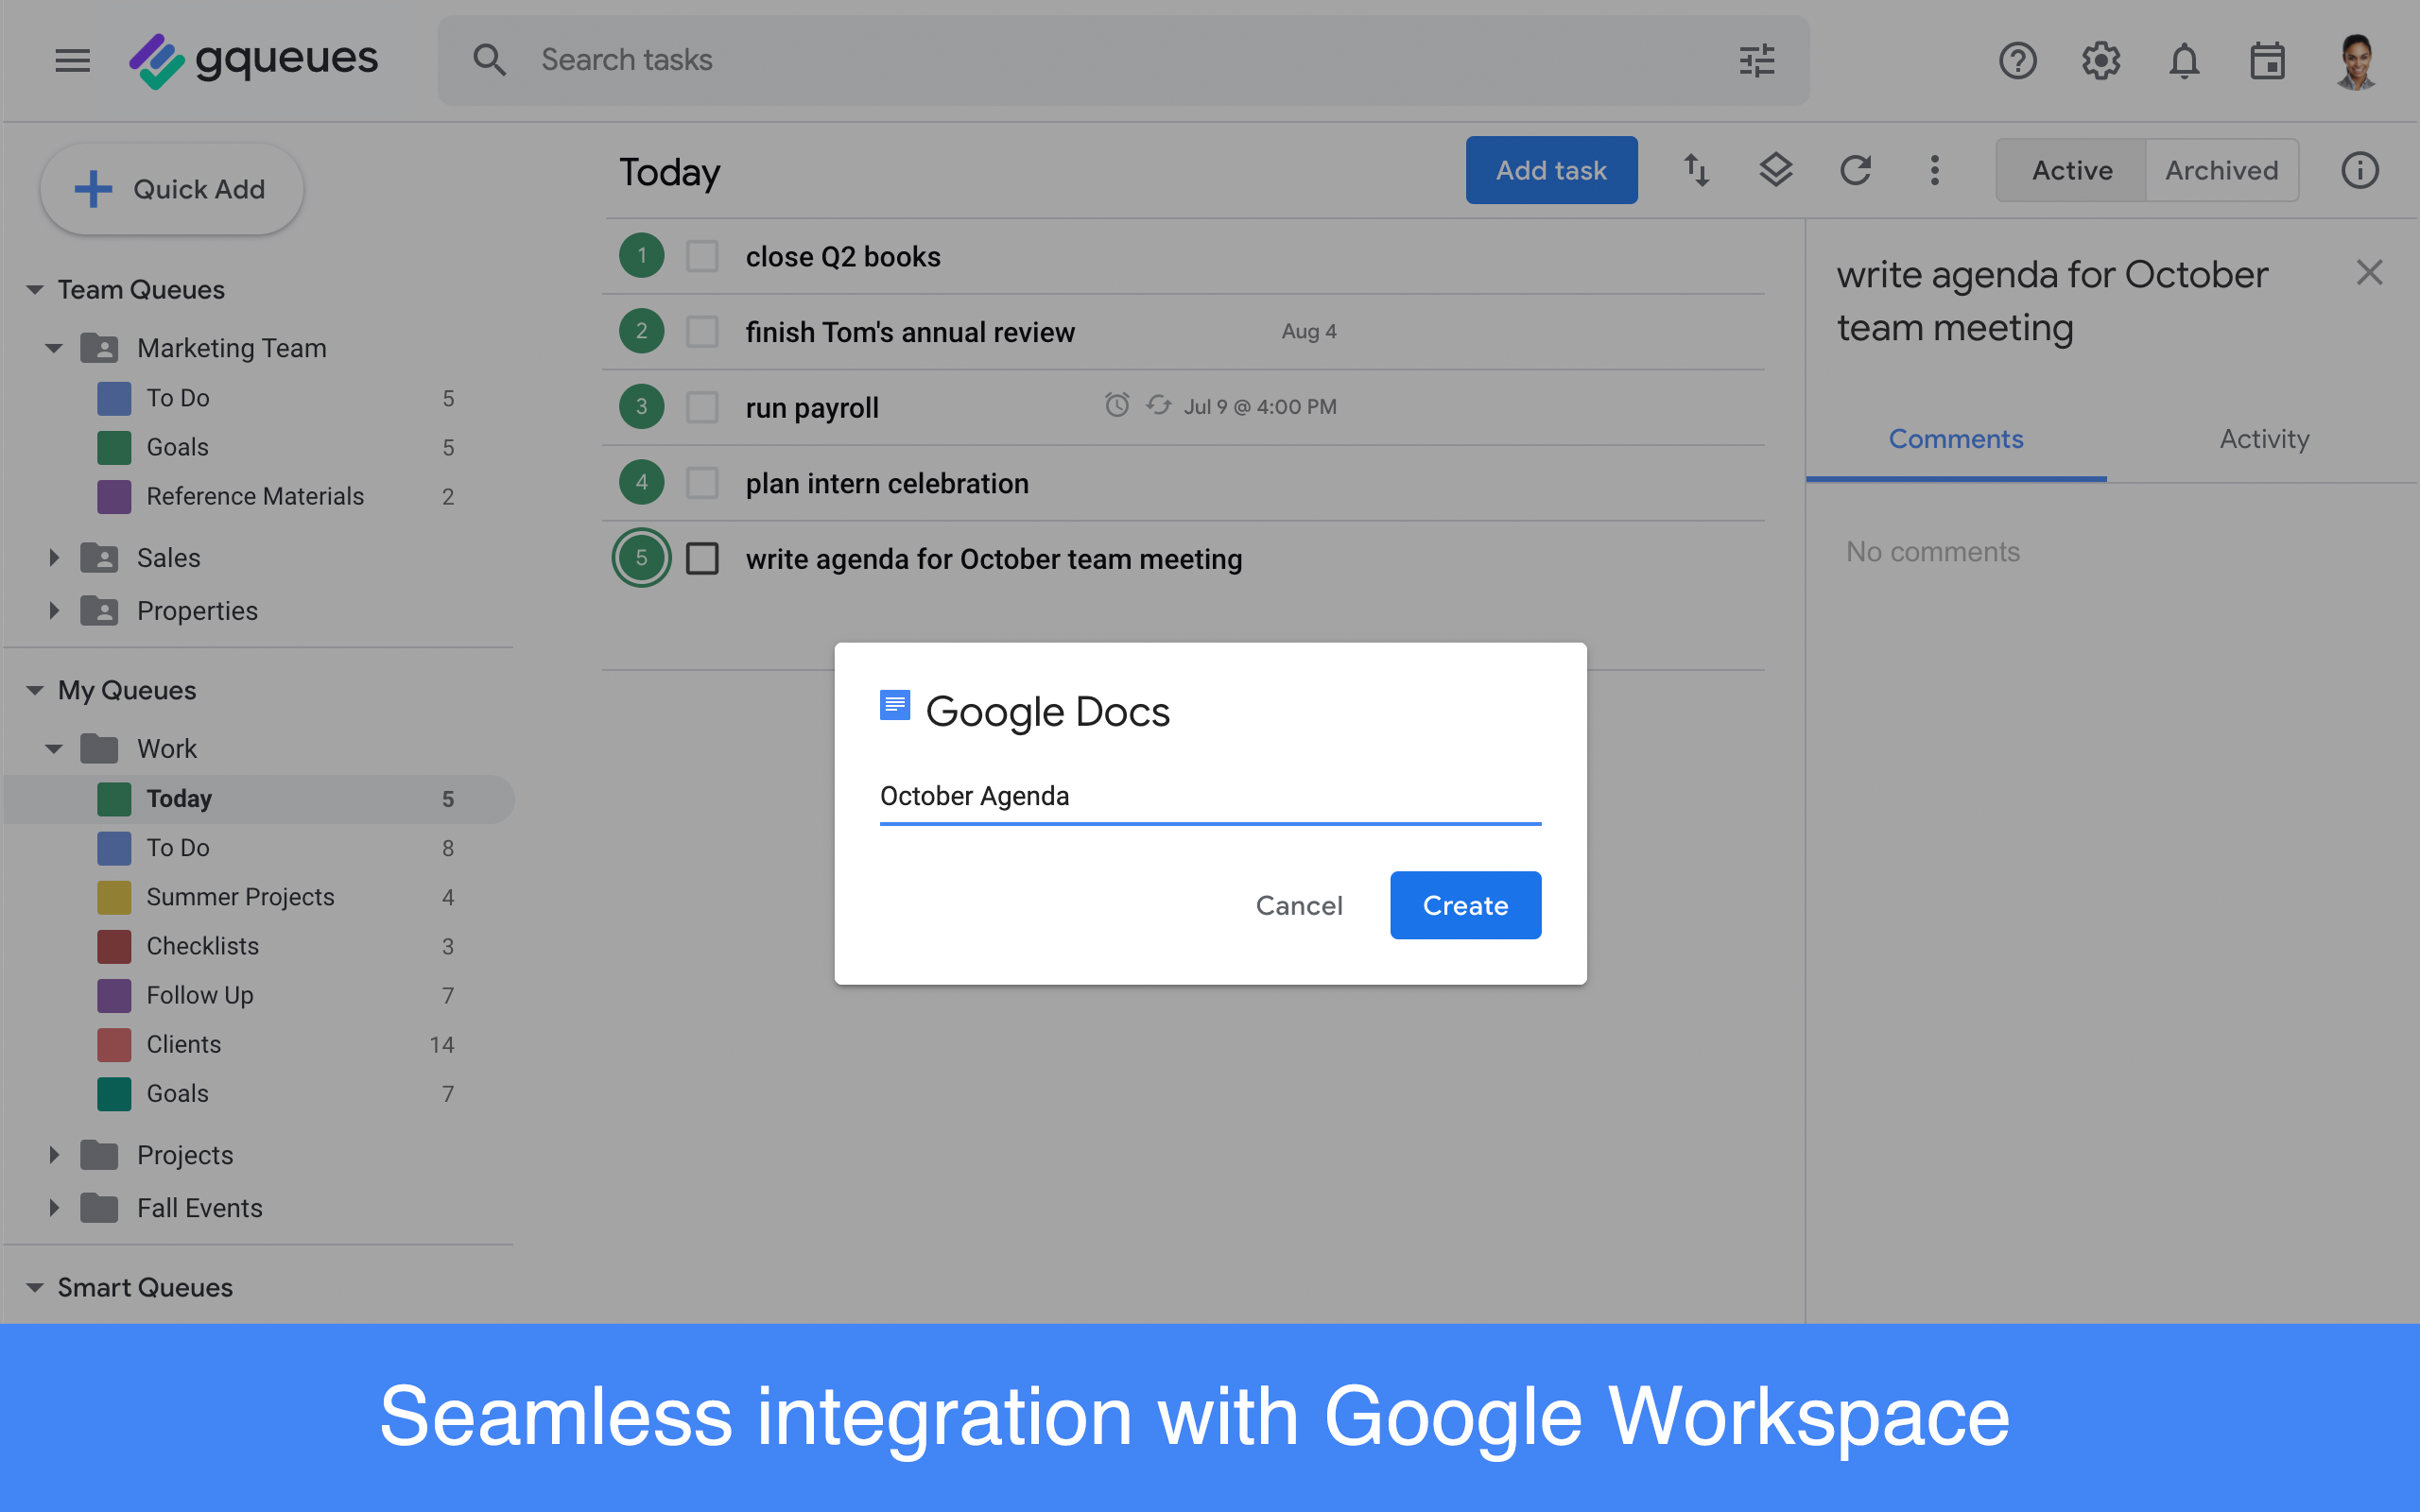This screenshot has width=2420, height=1512.
Task: Collapse the Marketing Team folder
Action: [x=54, y=348]
